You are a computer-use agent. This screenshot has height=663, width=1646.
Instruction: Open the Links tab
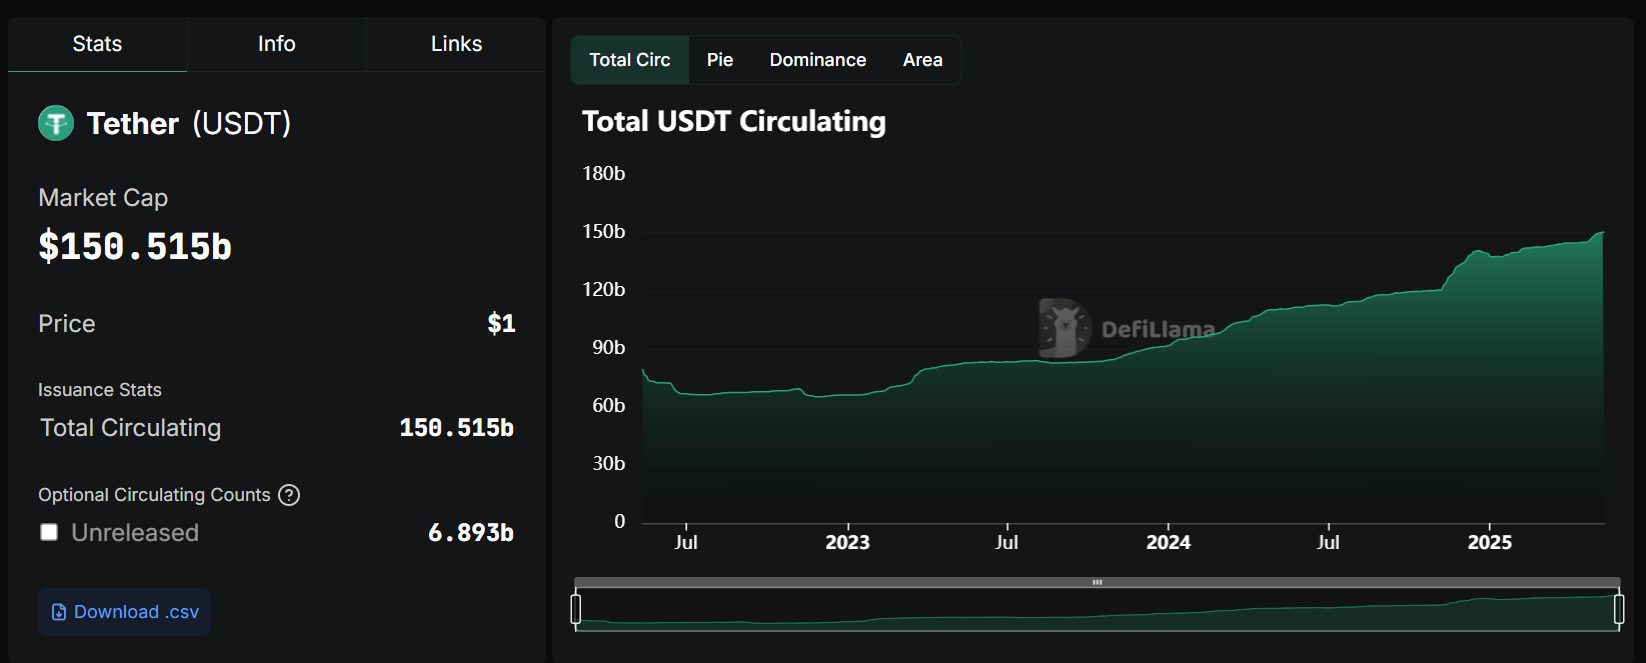(x=456, y=44)
